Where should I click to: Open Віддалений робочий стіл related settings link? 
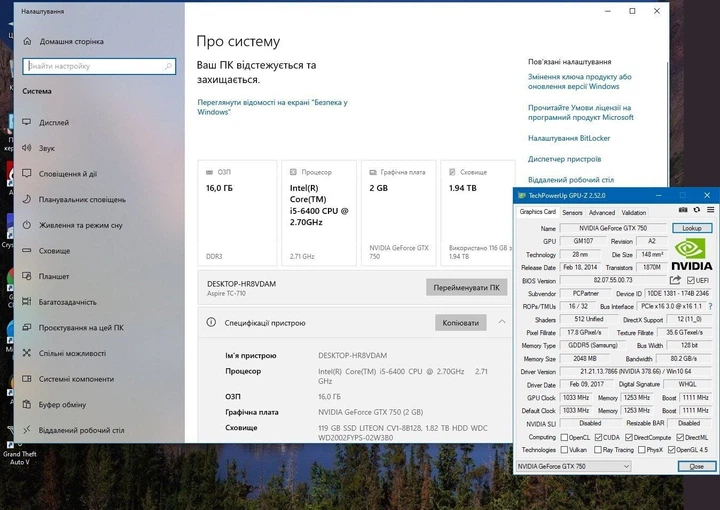pos(571,179)
